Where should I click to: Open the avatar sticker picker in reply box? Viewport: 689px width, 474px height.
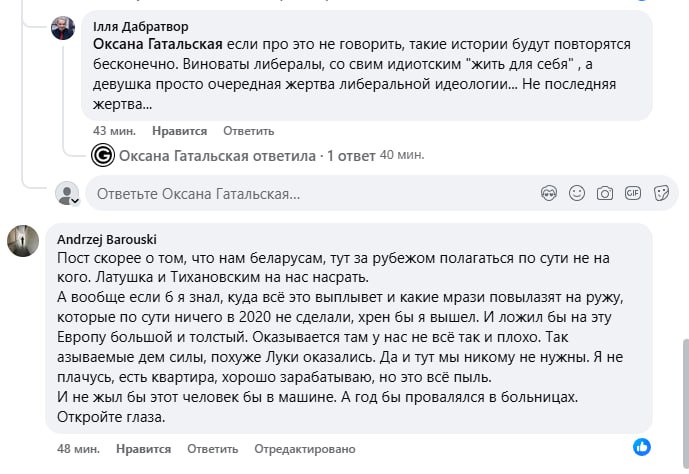click(x=548, y=193)
